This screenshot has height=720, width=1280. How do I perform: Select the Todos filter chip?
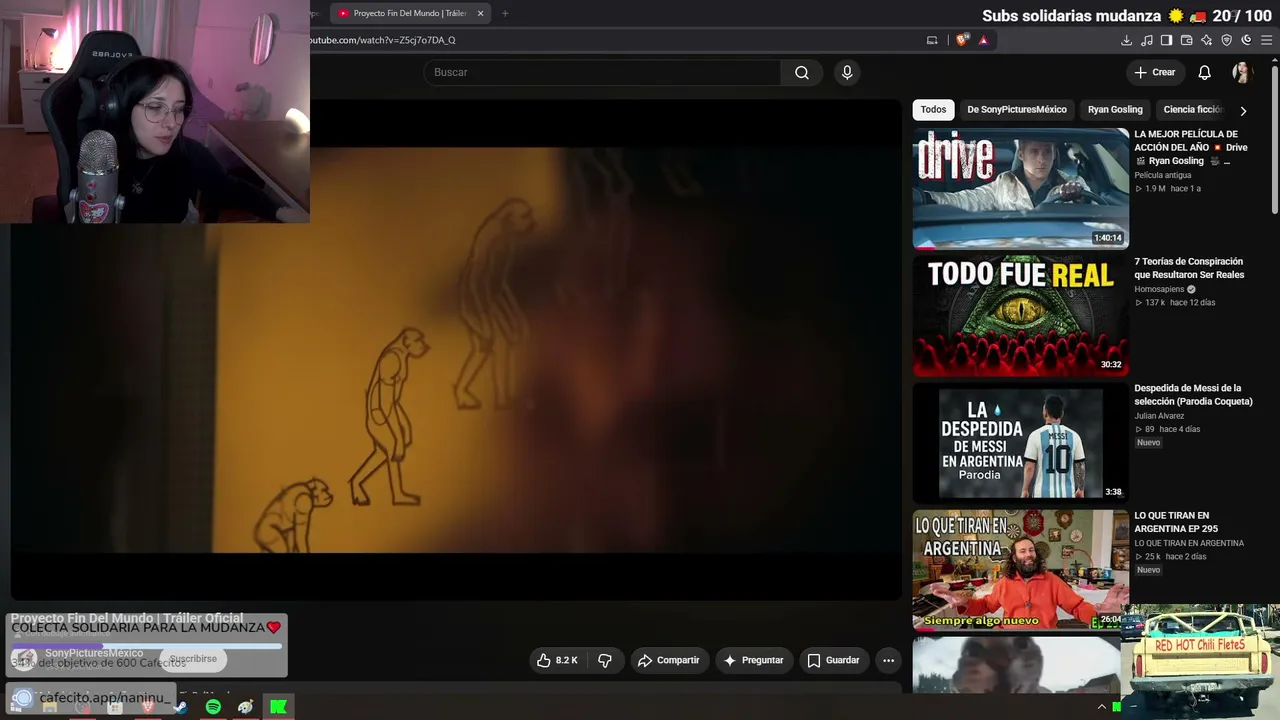[x=933, y=110]
